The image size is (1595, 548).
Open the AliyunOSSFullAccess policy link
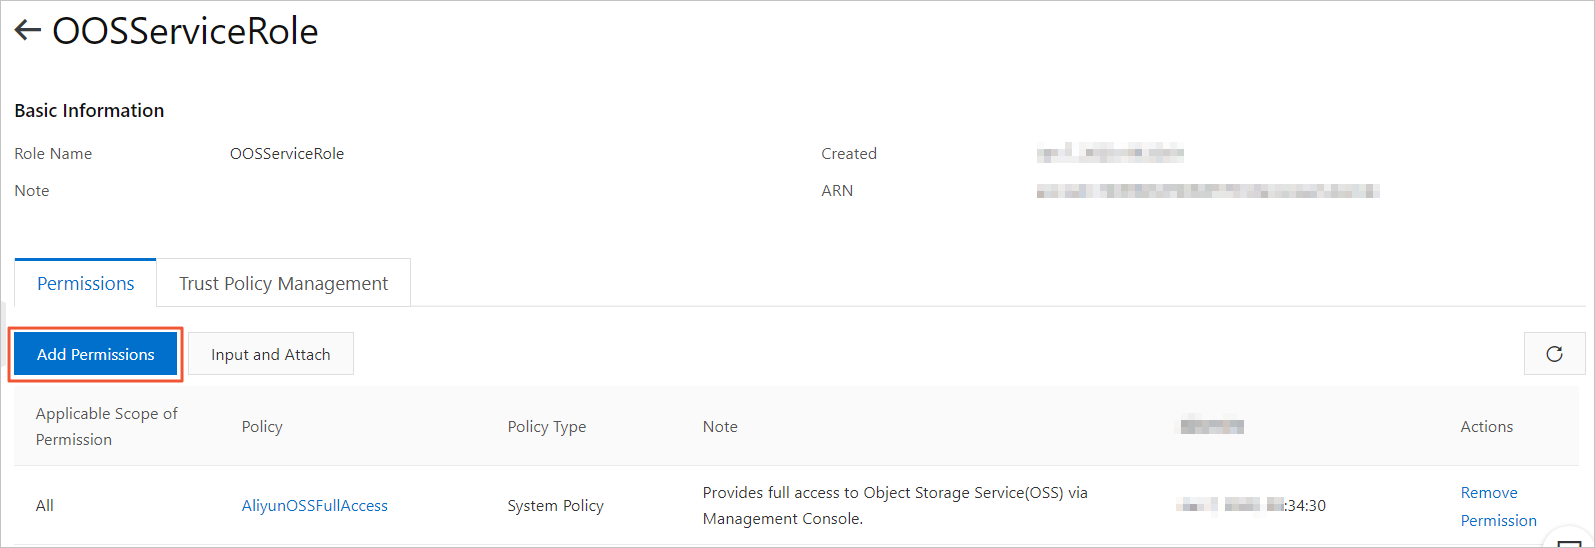coord(315,506)
